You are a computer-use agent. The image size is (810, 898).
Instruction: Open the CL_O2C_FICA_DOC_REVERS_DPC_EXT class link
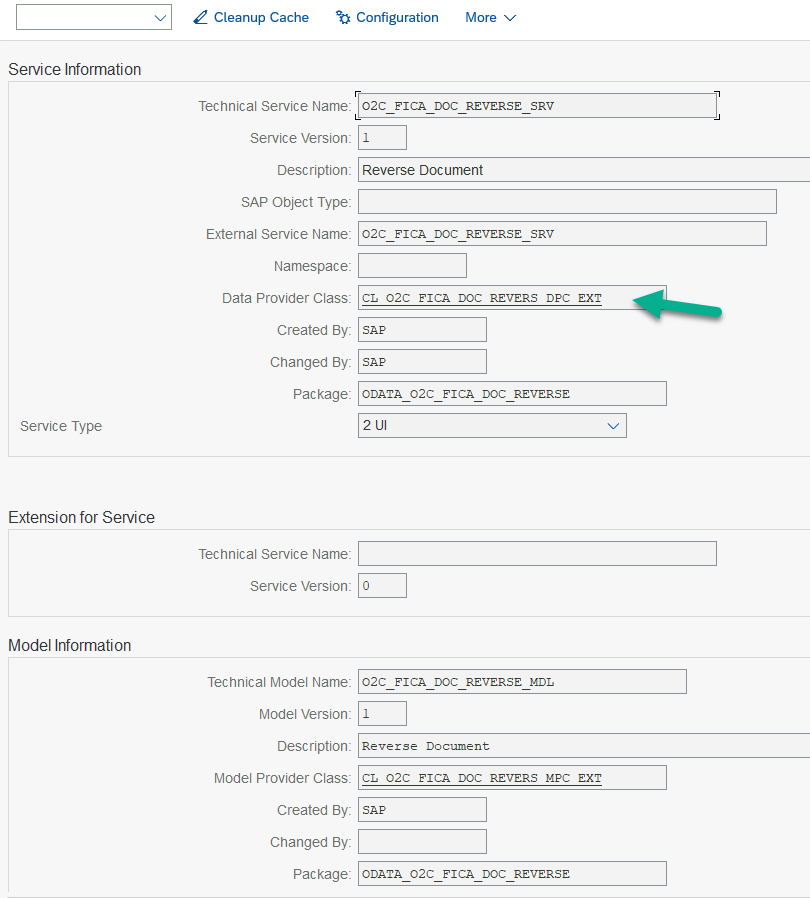482,298
